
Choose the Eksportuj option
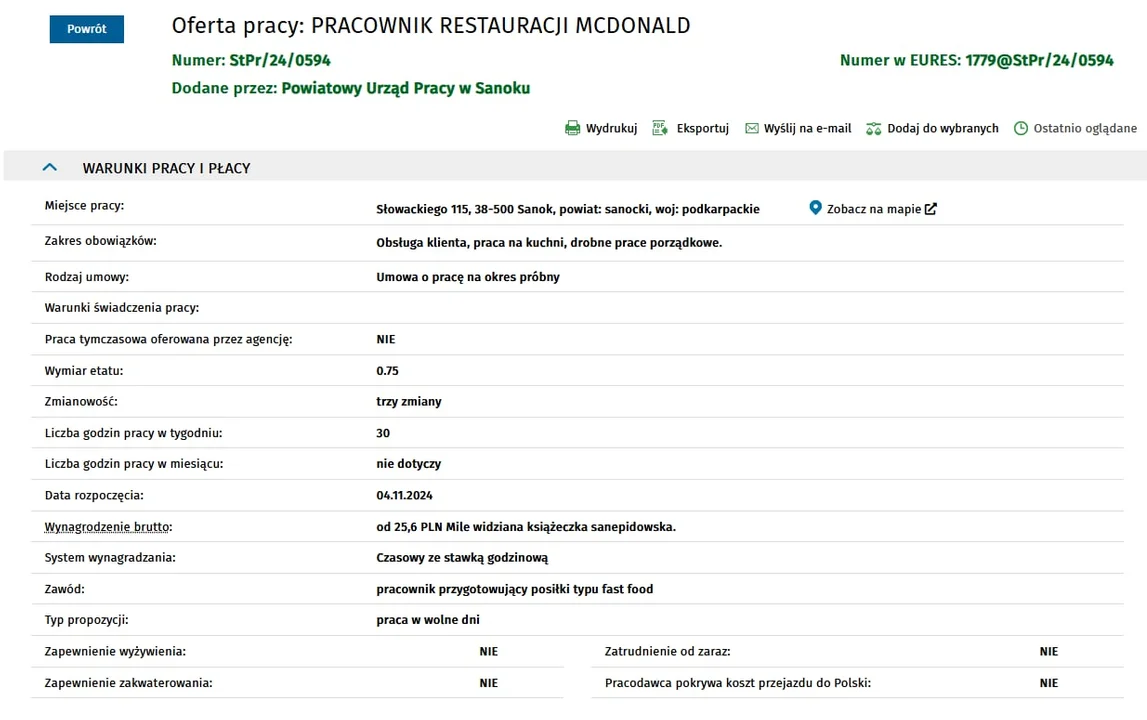click(702, 128)
